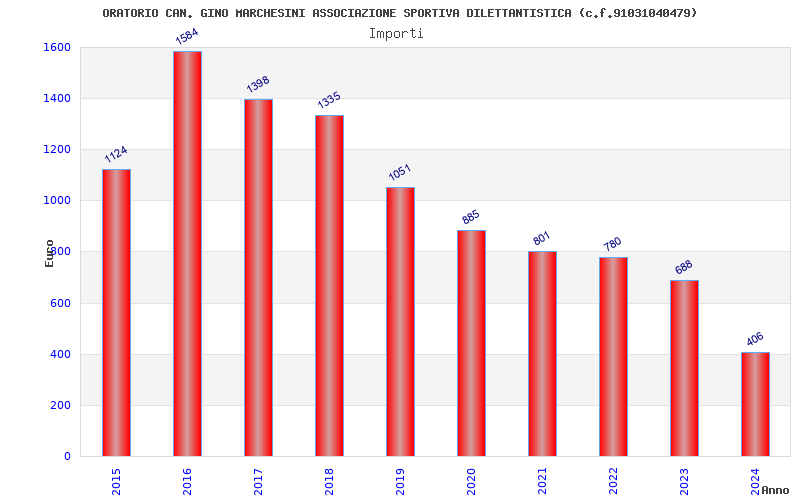Click the value label 1124
800x500 pixels.
tap(116, 154)
